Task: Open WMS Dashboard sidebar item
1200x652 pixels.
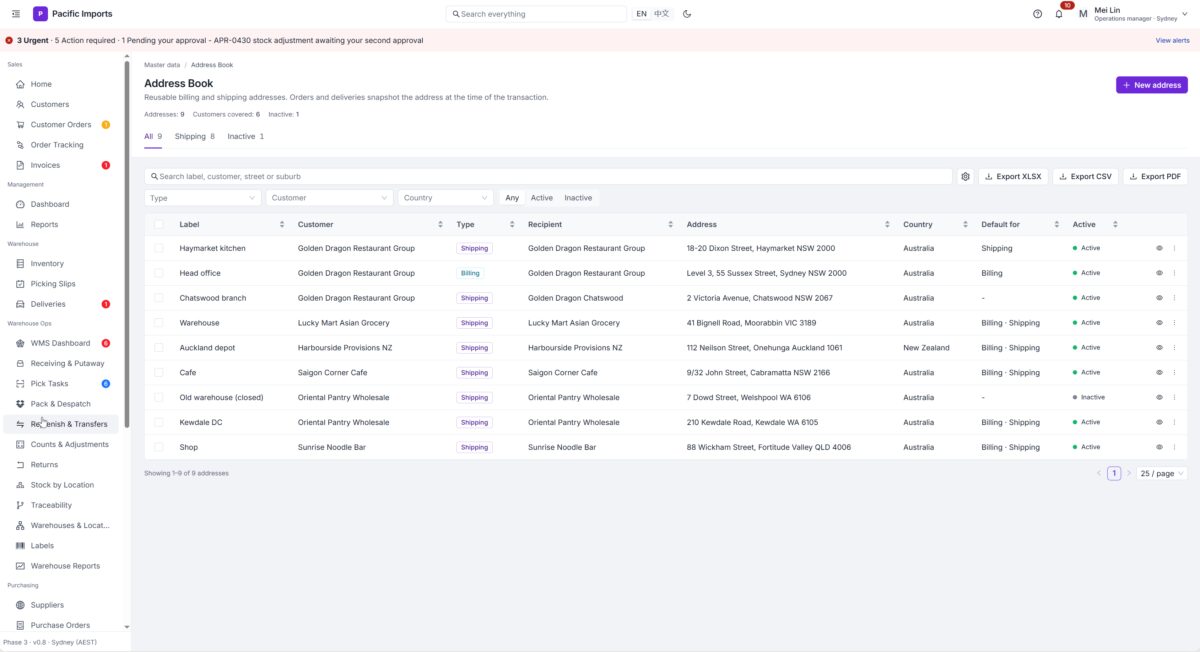Action: pos(62,343)
